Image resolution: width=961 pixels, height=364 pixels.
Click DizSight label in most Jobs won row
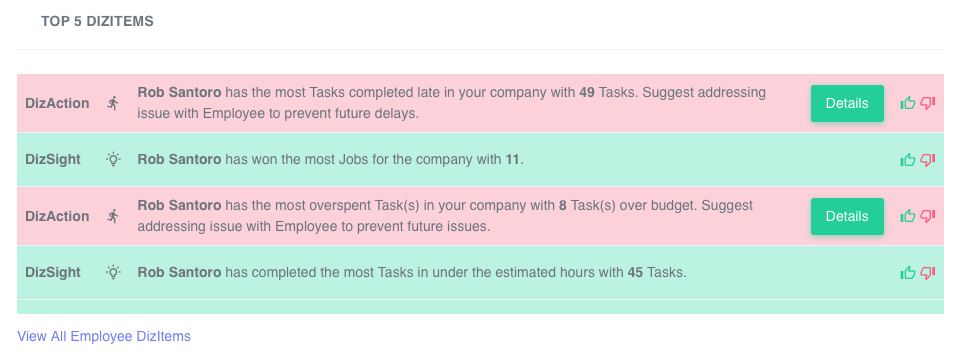coord(53,159)
